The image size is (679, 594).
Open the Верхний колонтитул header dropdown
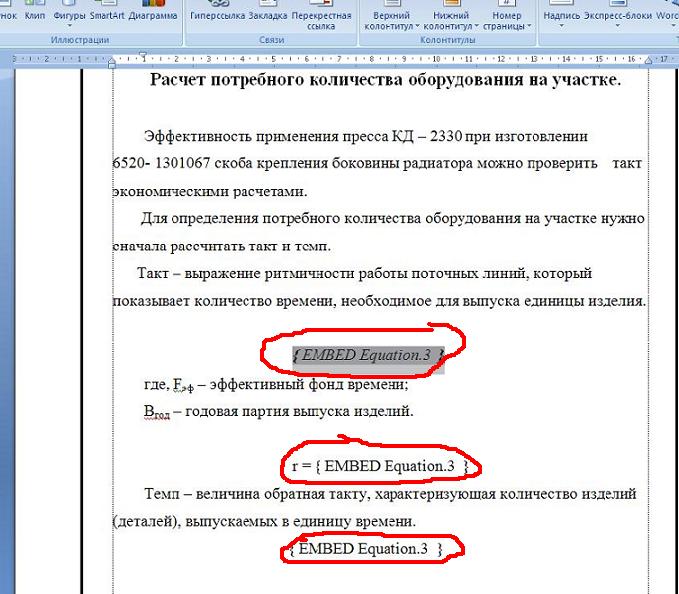[391, 16]
